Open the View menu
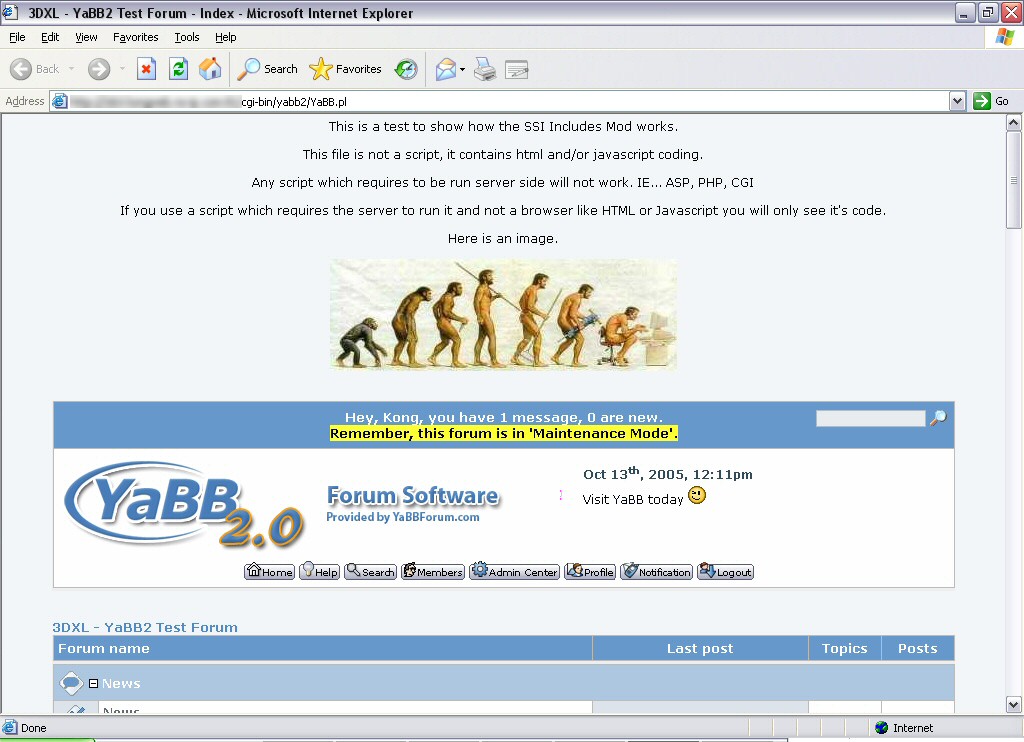Viewport: 1024px width, 742px height. click(86, 37)
